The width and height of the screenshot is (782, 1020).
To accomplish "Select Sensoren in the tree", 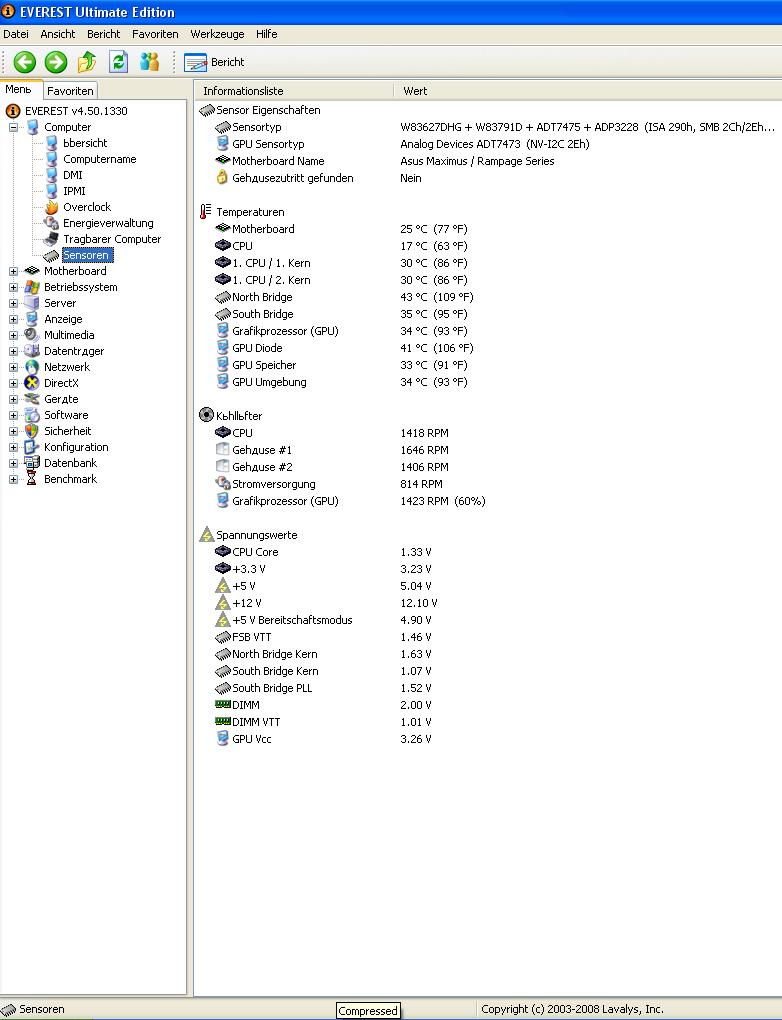I will (x=86, y=256).
